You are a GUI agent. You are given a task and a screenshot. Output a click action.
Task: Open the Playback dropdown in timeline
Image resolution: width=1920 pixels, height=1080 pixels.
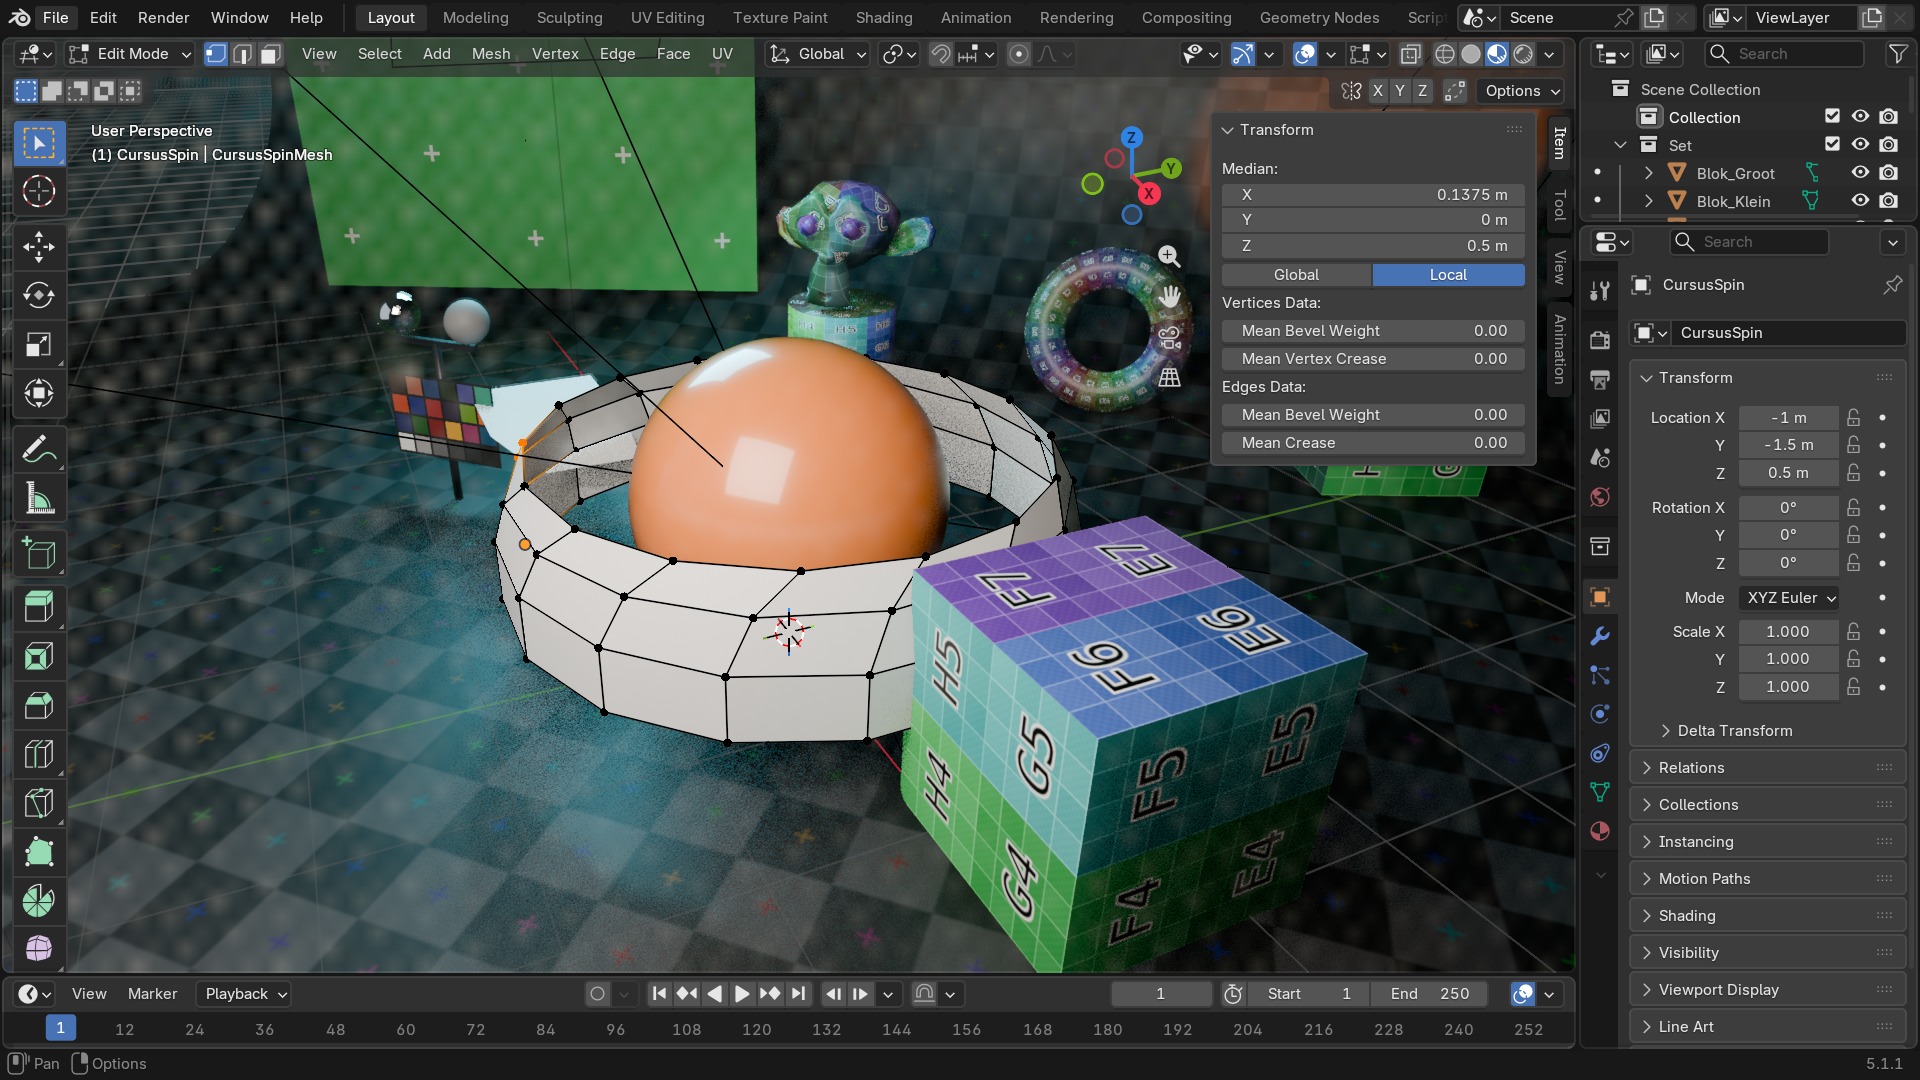(x=246, y=994)
